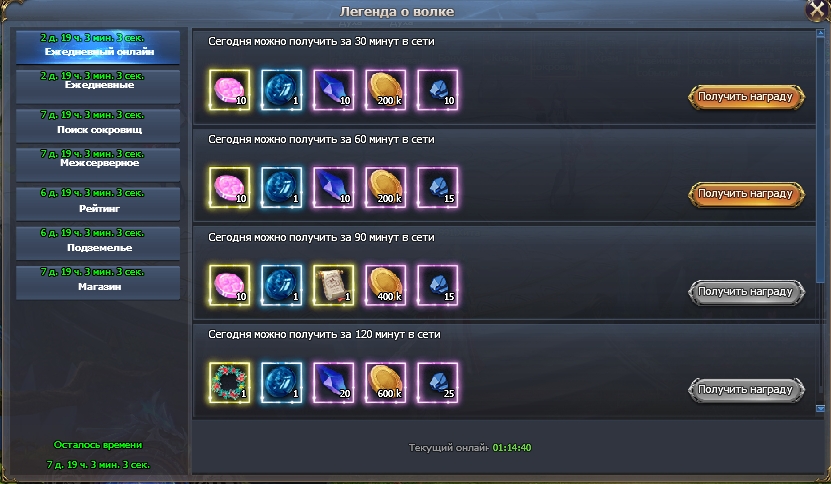Viewport: 831px width, 484px height.
Task: Open the Рейтинг tab
Action: pyautogui.click(x=98, y=204)
